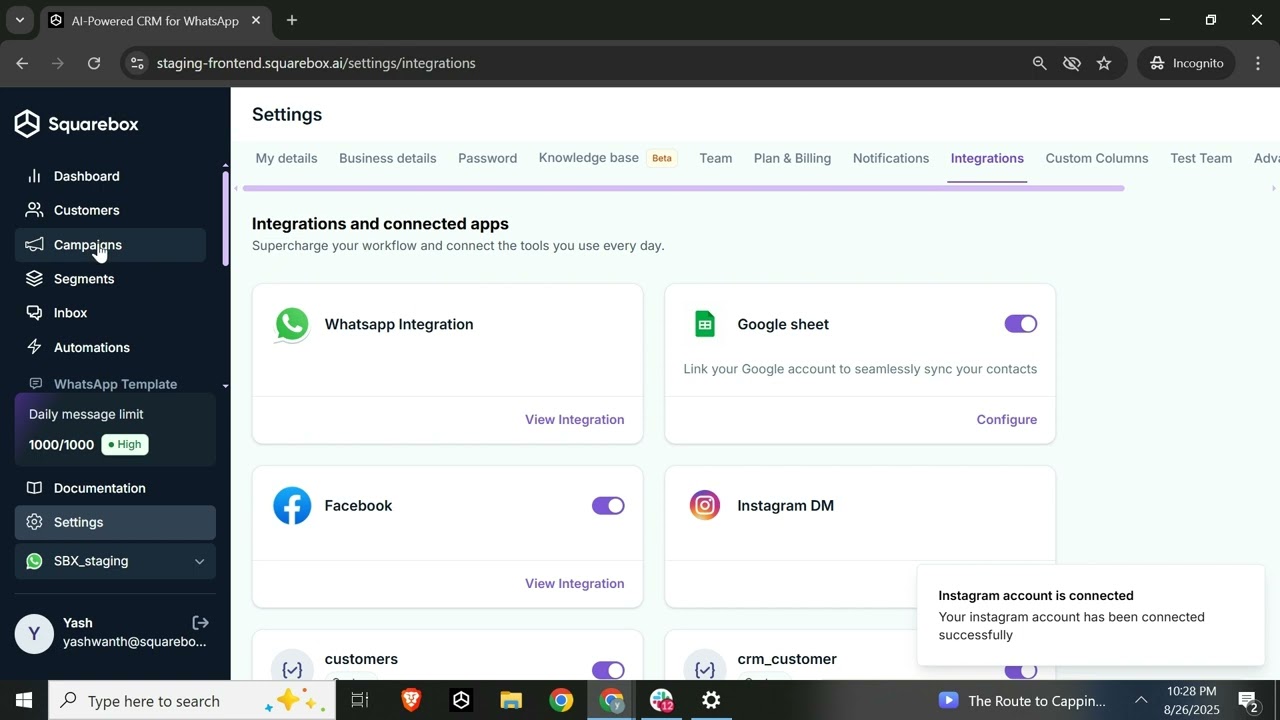Open the Windows Settings gear in the taskbar

click(x=711, y=701)
